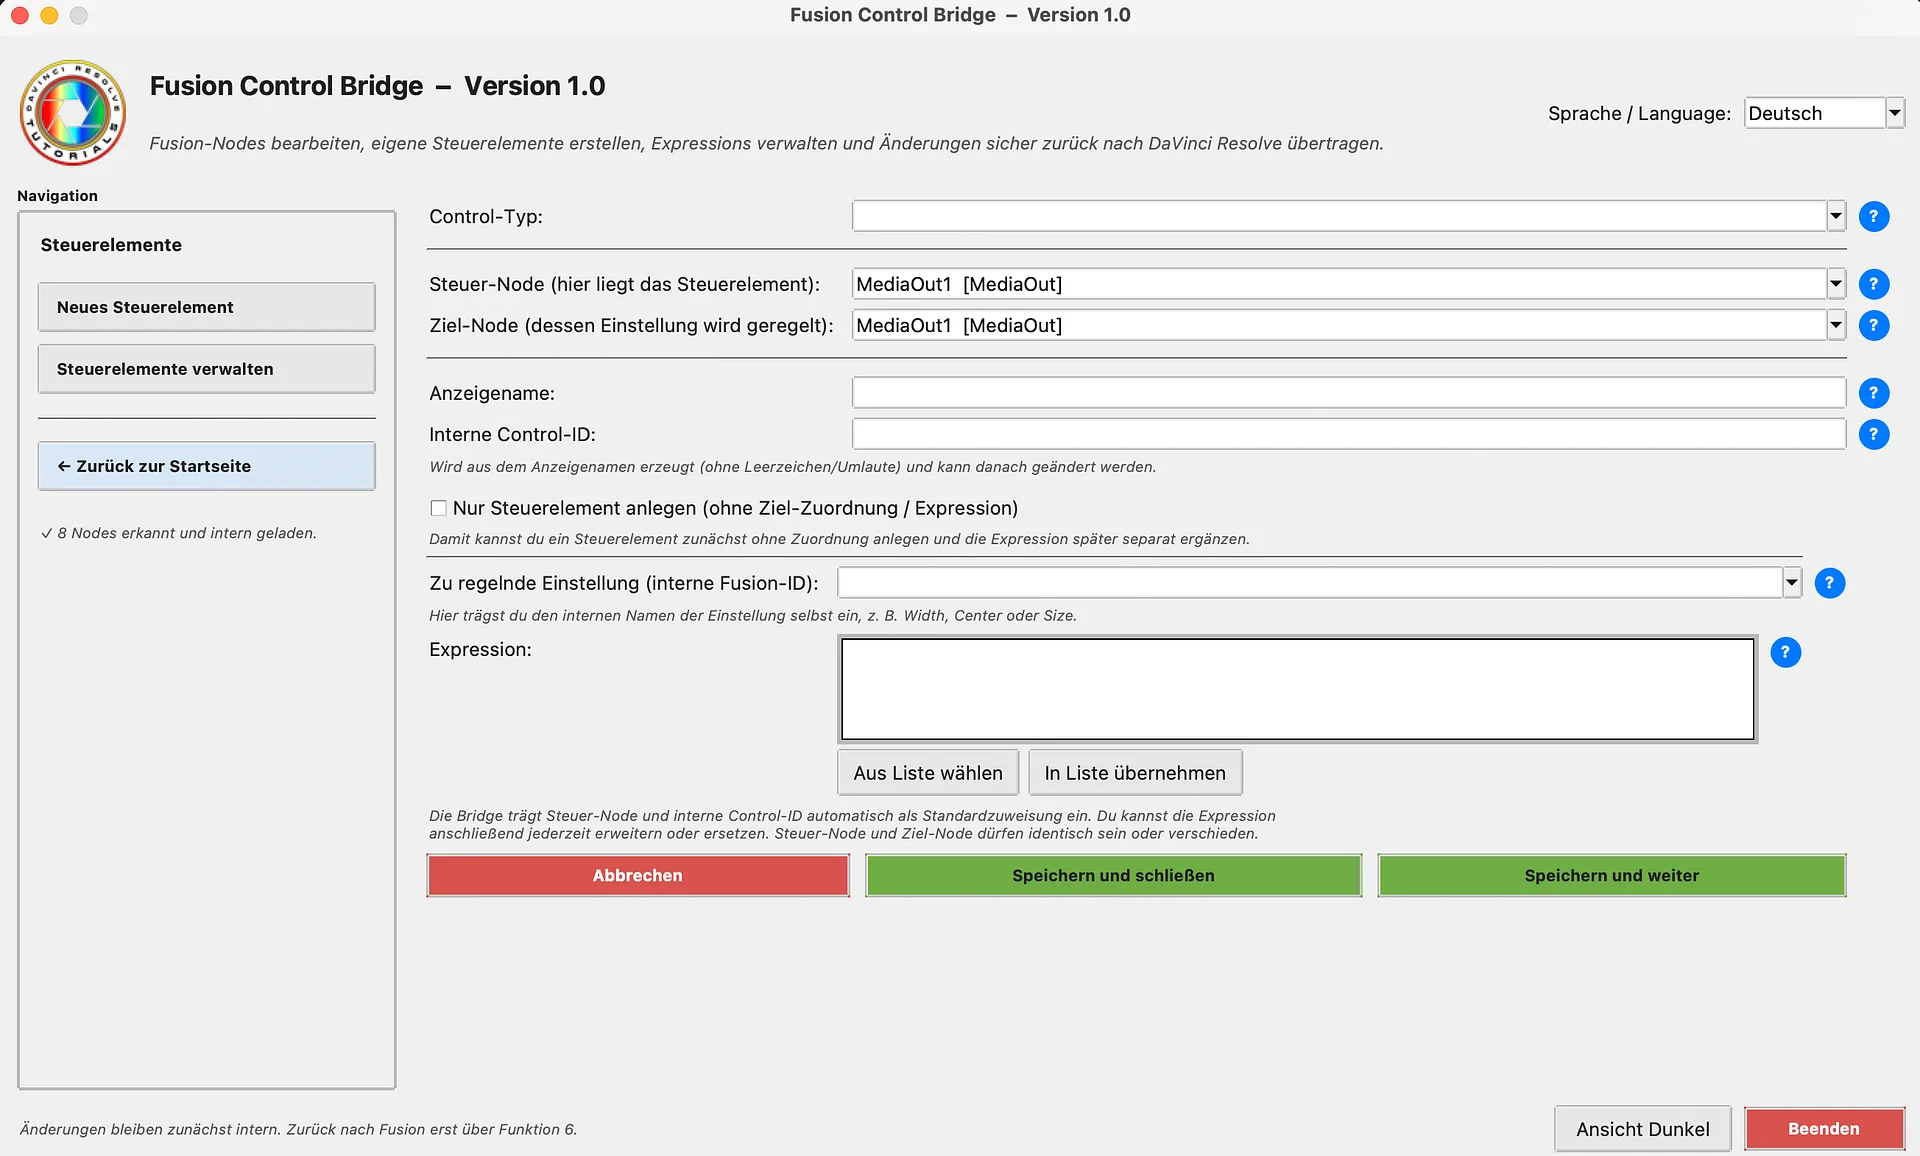The height and width of the screenshot is (1156, 1920).
Task: Expand the Control-Typ dropdown arrow
Action: [1836, 216]
